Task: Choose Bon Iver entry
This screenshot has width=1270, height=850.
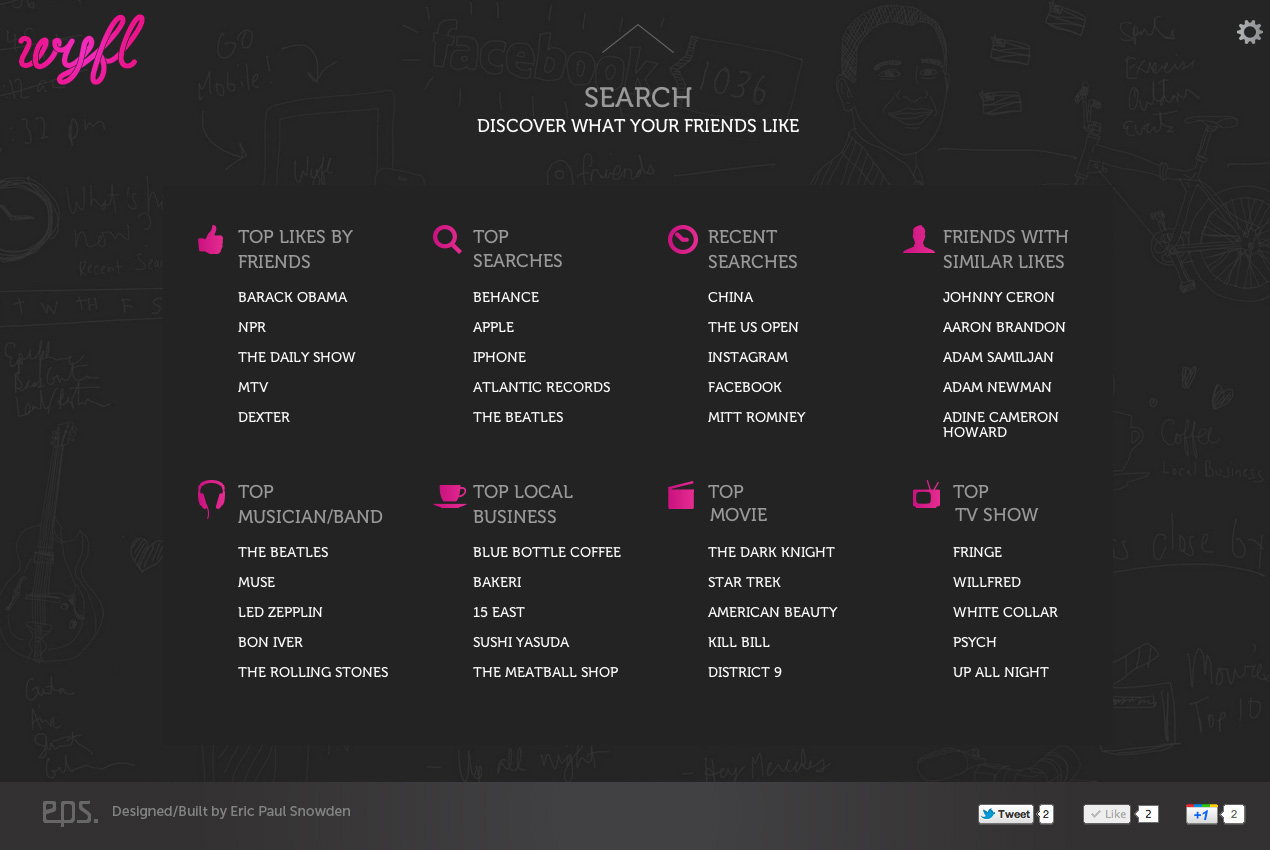Action: point(270,642)
